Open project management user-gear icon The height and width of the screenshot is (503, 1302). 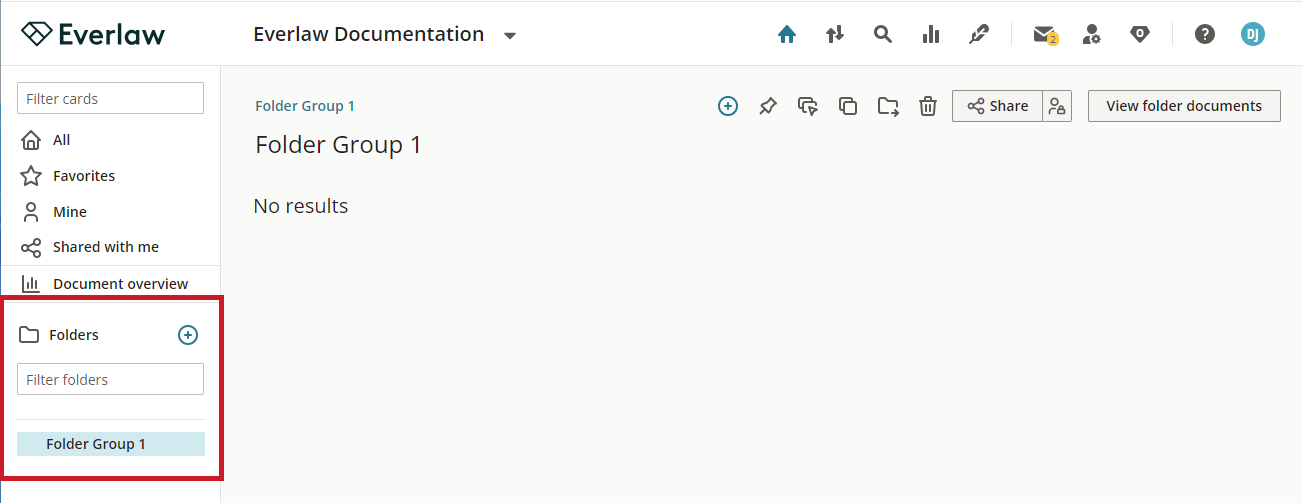click(1092, 34)
